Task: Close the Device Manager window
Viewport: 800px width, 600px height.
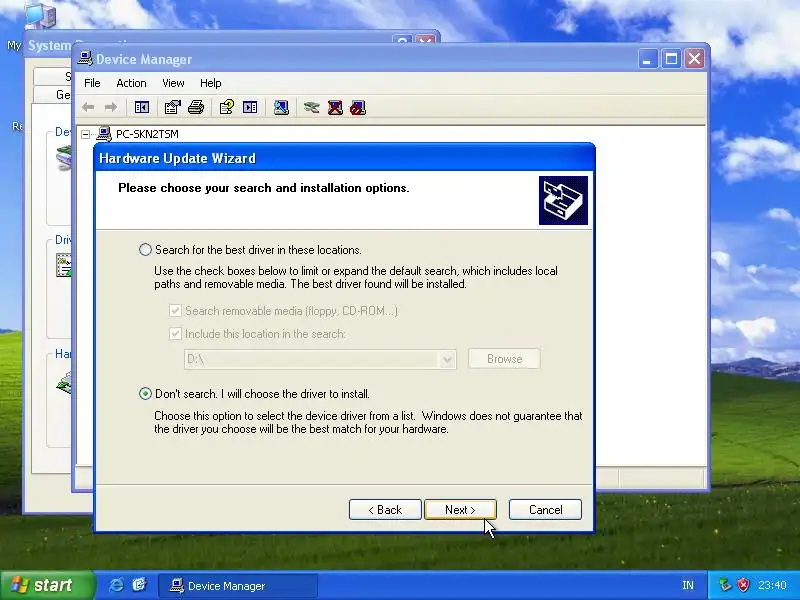Action: coord(694,59)
